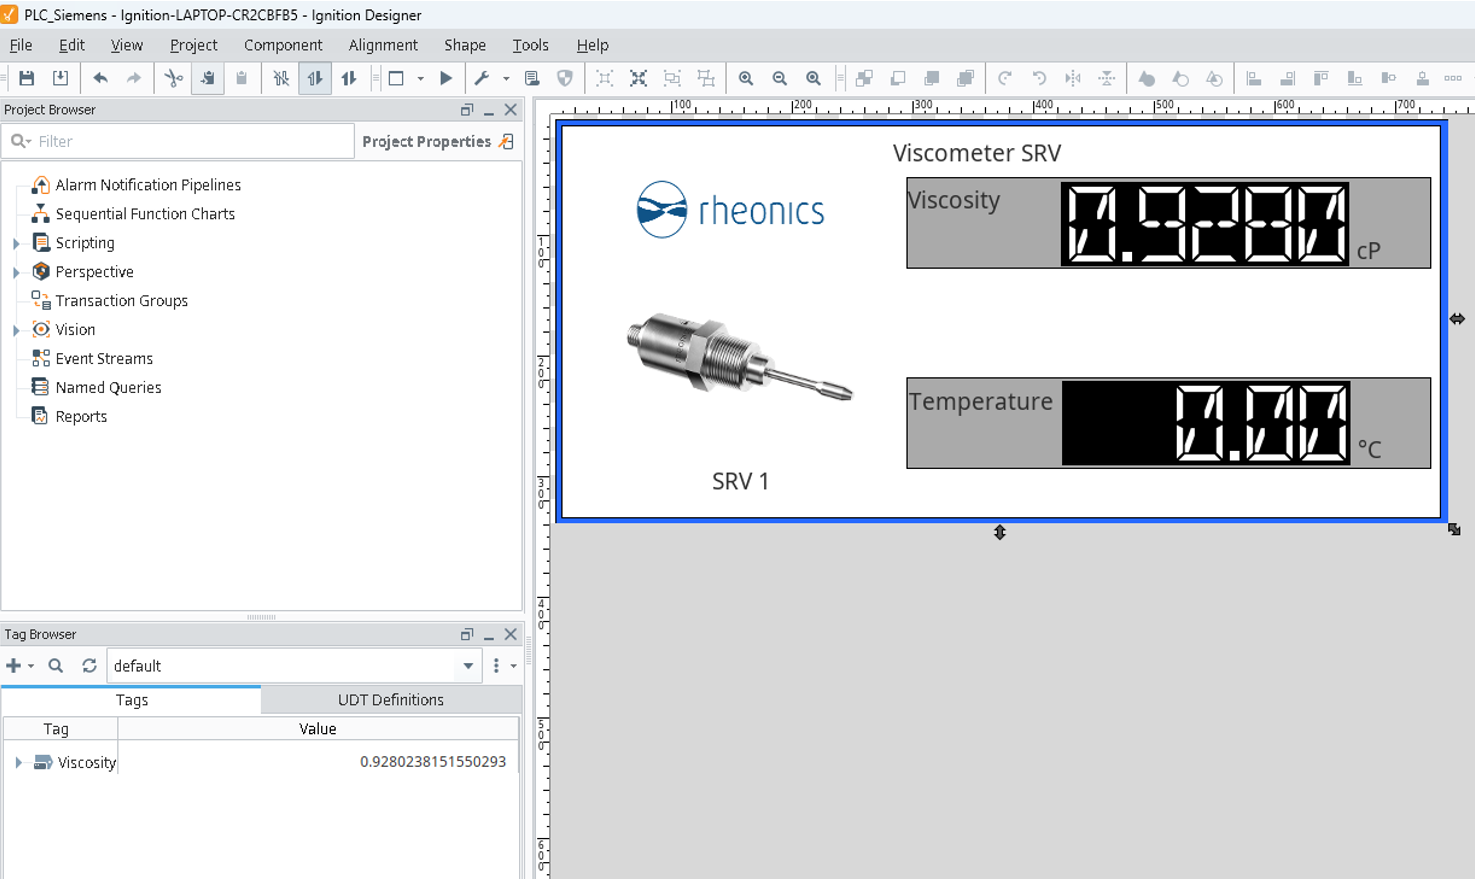Refresh the Tag Browser
Screen dimensions: 1475x879
point(89,666)
